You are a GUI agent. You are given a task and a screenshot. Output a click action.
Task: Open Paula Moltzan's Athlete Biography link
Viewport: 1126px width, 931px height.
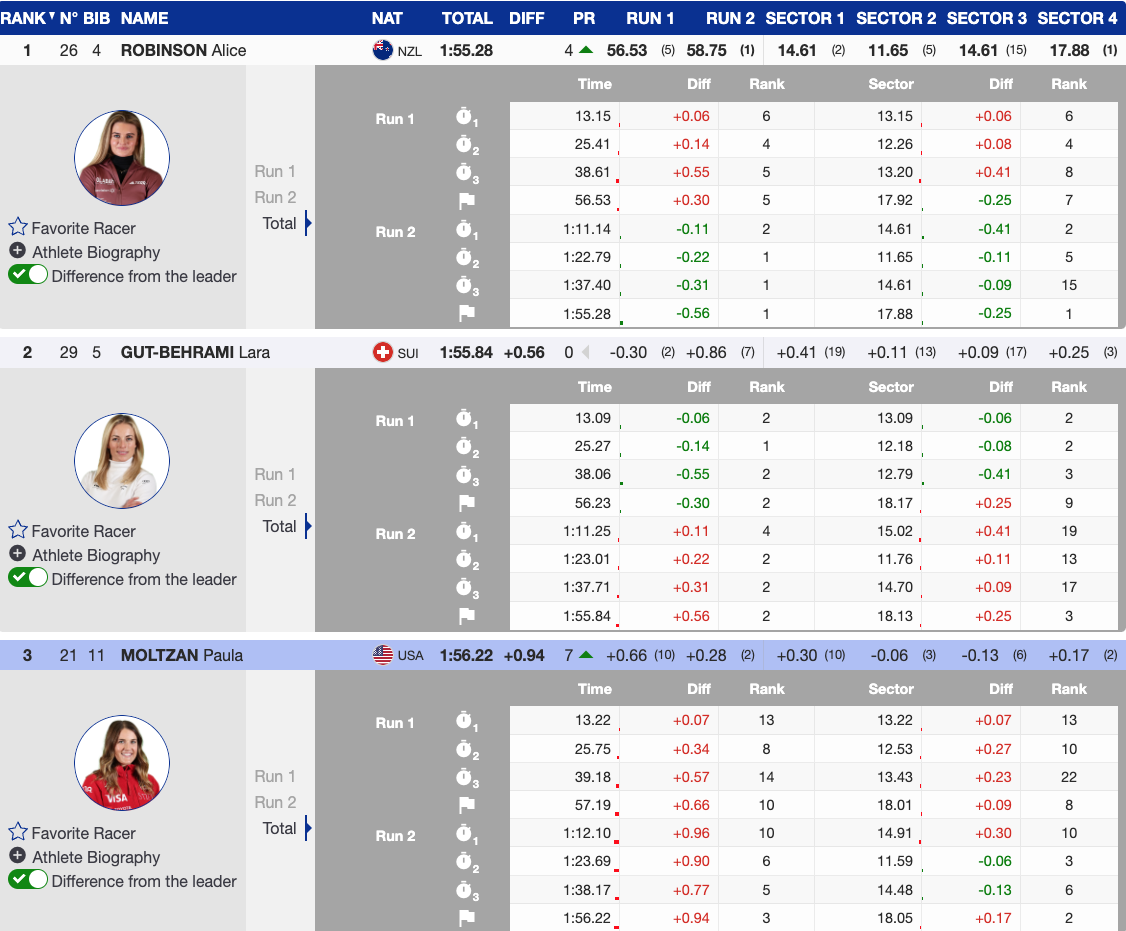click(x=96, y=857)
